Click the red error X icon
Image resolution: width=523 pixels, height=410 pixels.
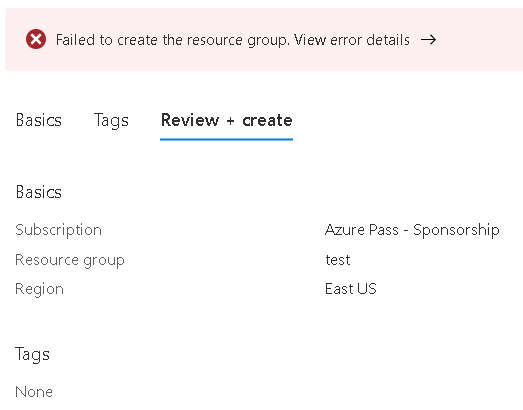coord(36,39)
